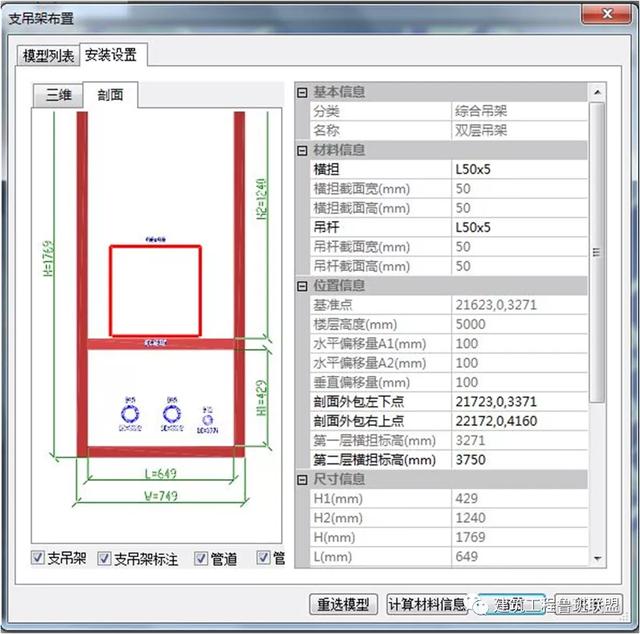The image size is (640, 634).
Task: Click the scrollbar up arrow in property grid
Action: (597, 92)
